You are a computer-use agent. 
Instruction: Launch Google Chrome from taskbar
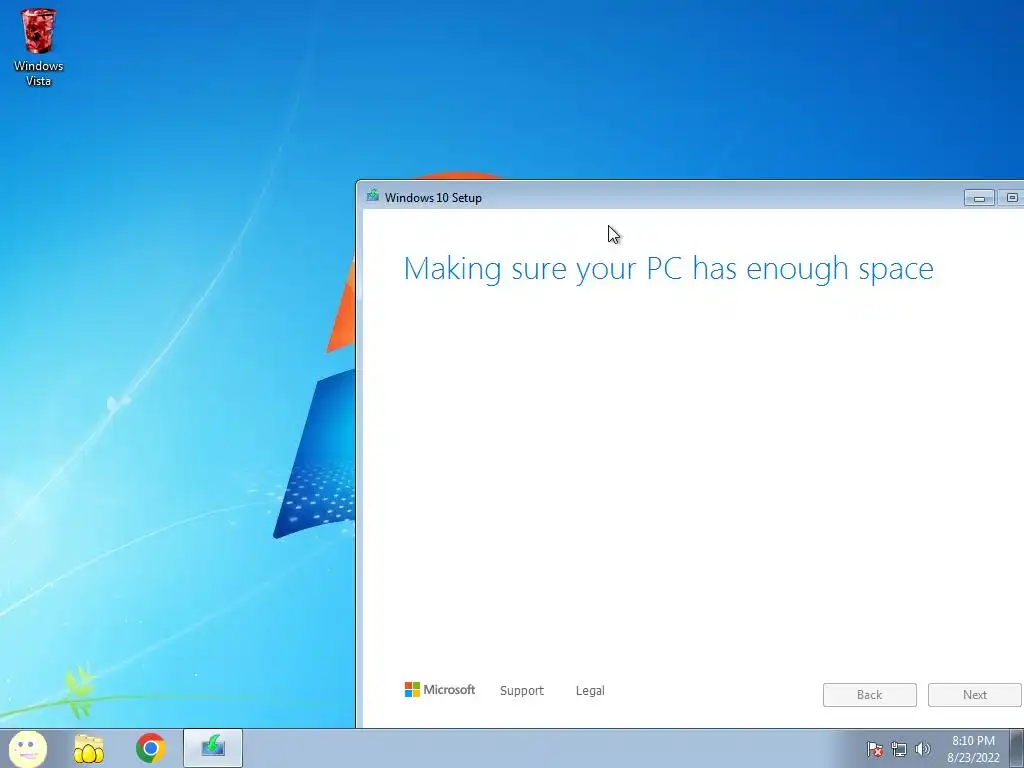pyautogui.click(x=150, y=748)
